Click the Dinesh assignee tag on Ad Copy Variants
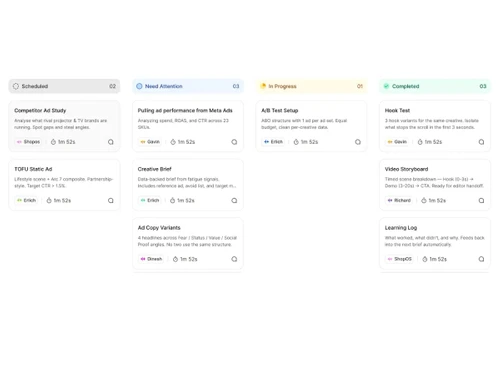This screenshot has width=500, height=375. 151,259
